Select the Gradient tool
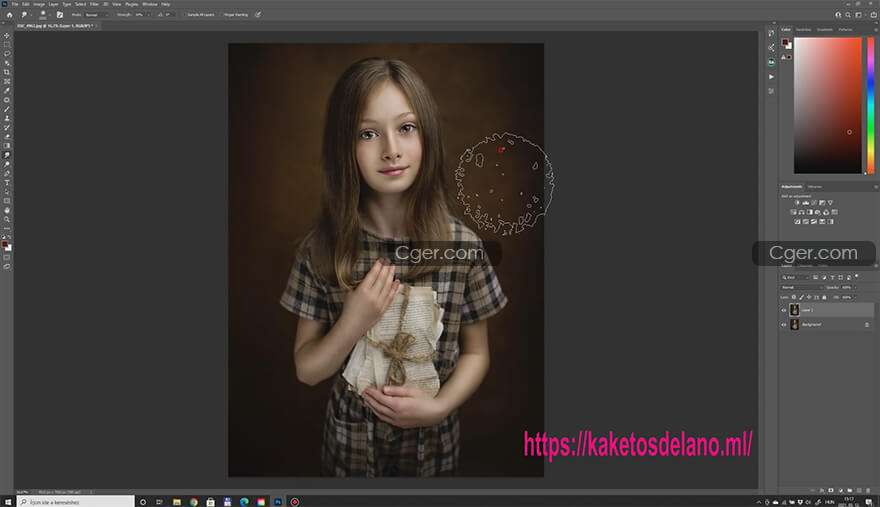The width and height of the screenshot is (880, 507). 7,145
